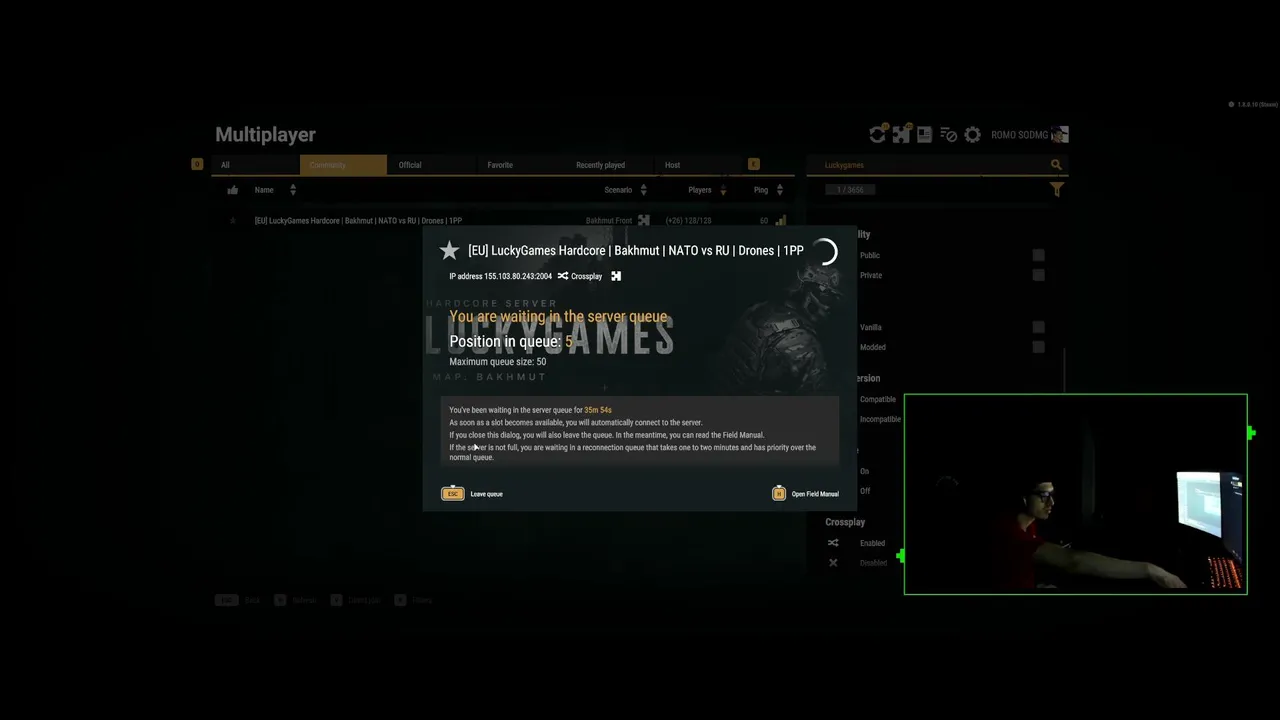
Task: Click the Multiplayer page title
Action: pos(265,135)
